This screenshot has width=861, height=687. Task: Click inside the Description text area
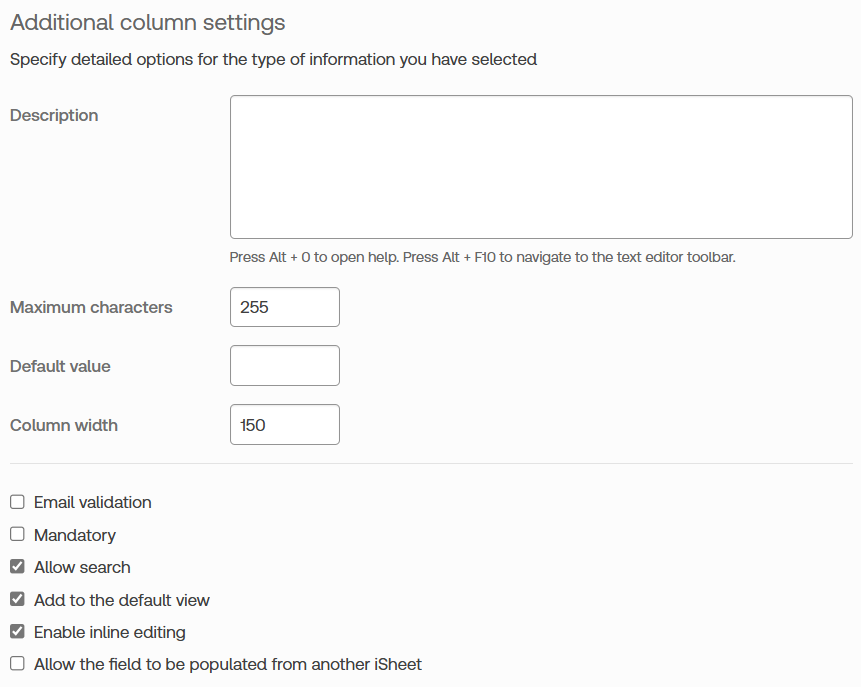[x=540, y=167]
